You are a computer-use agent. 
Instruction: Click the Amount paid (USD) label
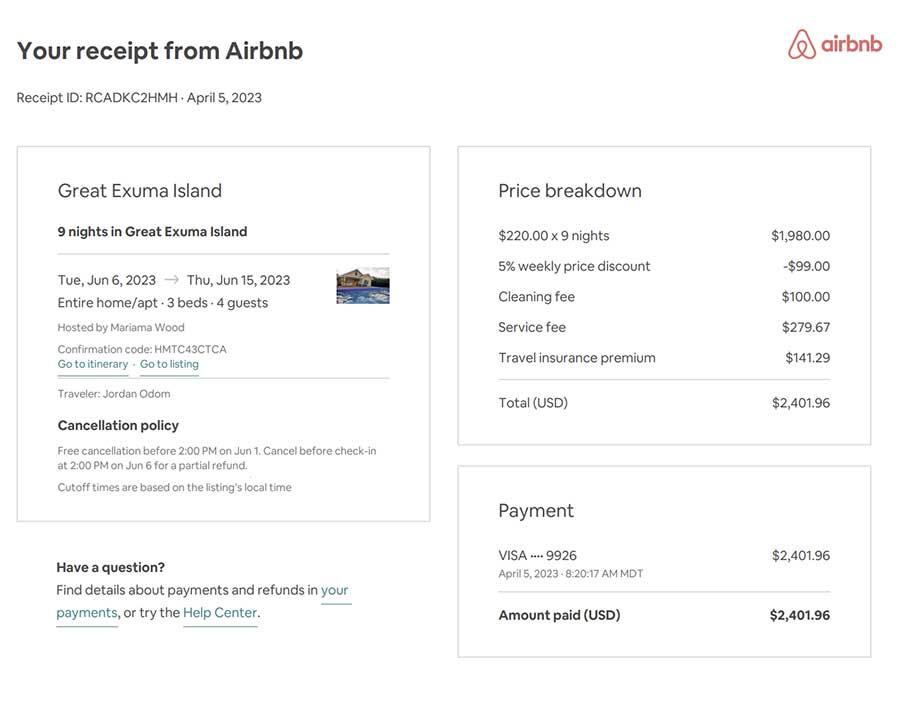559,616
